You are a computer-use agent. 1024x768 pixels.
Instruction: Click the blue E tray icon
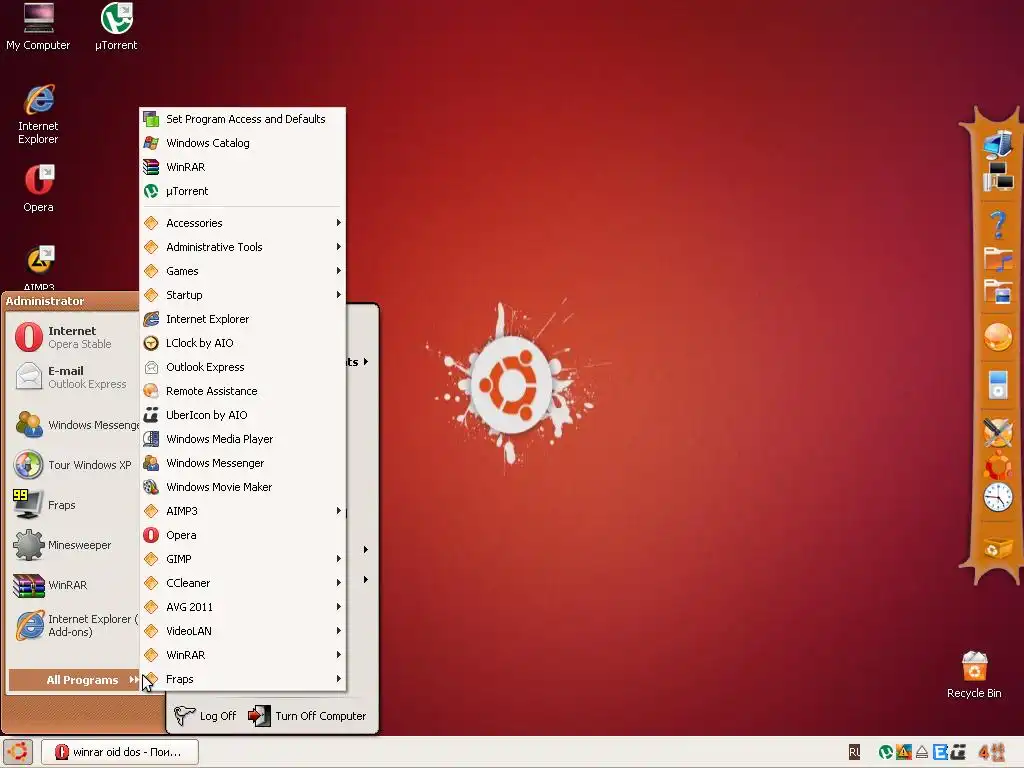(940, 752)
